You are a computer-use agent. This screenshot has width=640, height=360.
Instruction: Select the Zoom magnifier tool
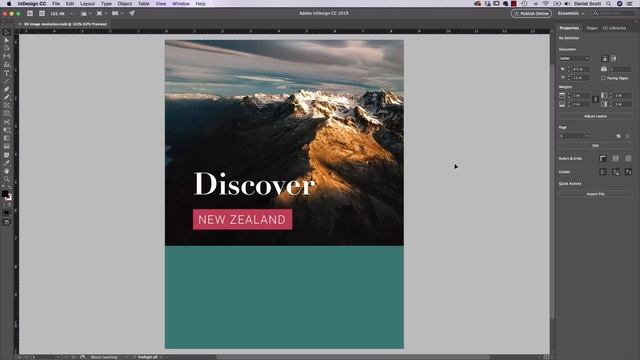(7, 179)
